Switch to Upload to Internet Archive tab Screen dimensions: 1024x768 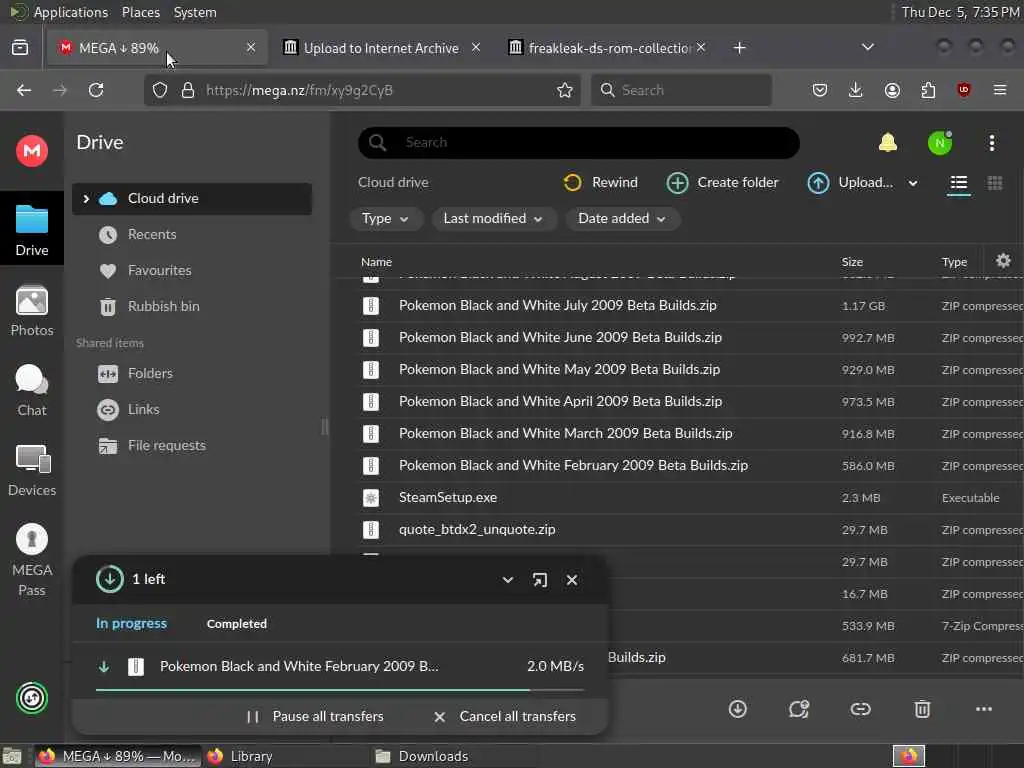tap(381, 48)
